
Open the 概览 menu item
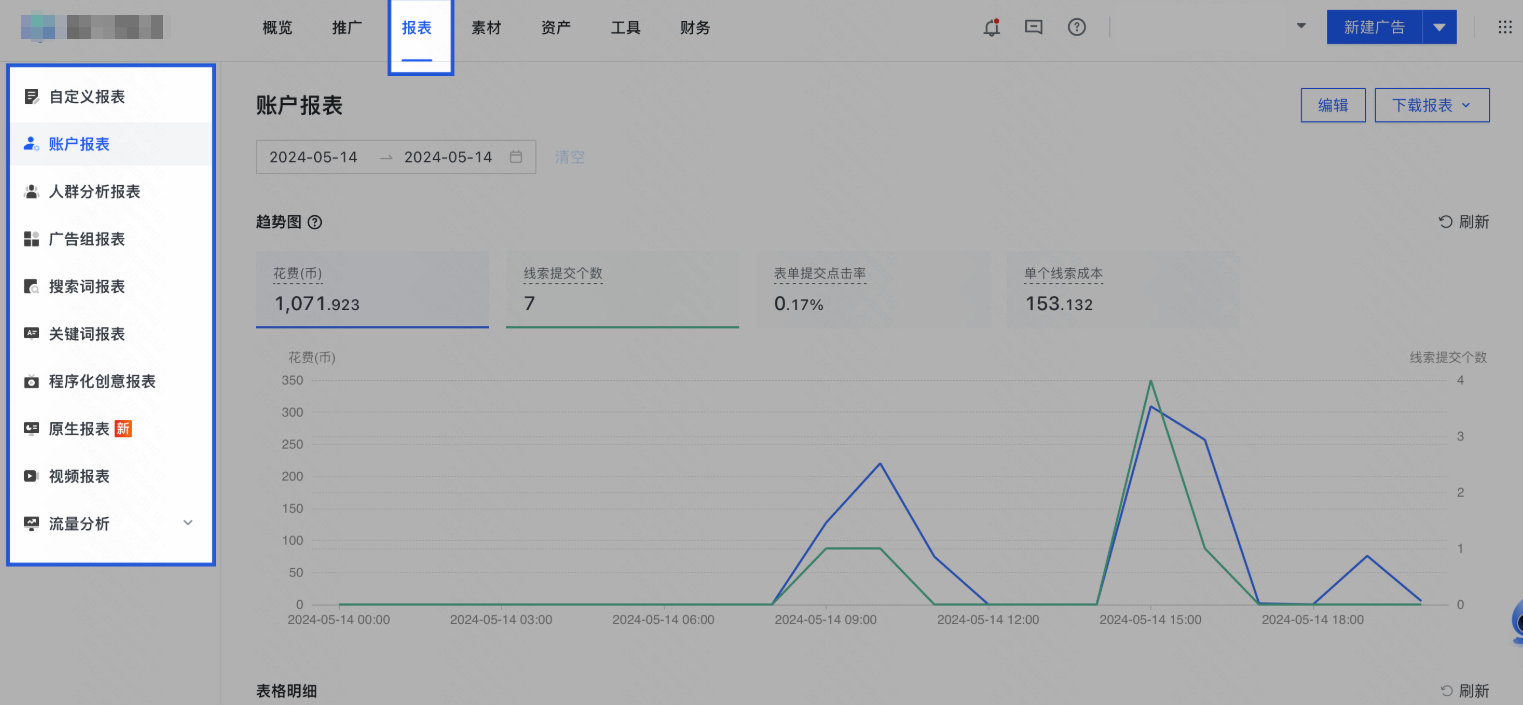click(276, 27)
